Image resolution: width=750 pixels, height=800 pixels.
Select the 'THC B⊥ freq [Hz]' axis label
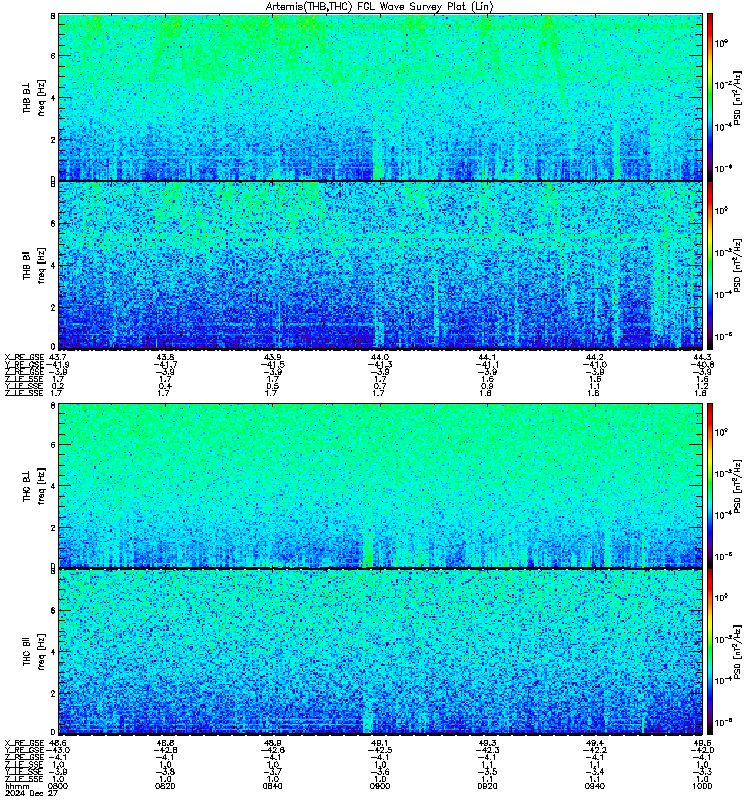(34, 485)
